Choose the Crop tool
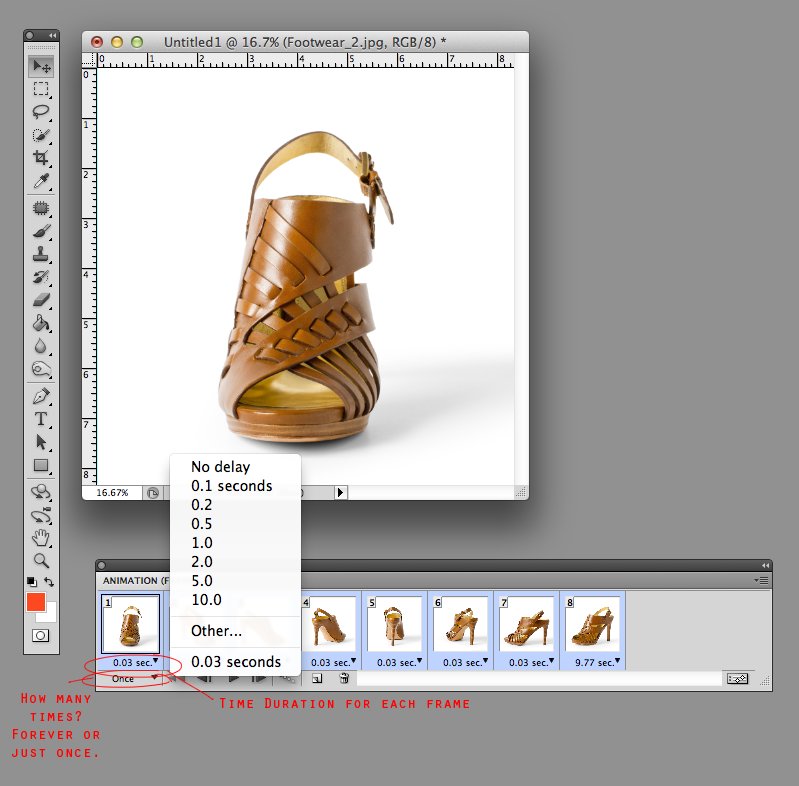This screenshot has height=786, width=799. pos(41,158)
